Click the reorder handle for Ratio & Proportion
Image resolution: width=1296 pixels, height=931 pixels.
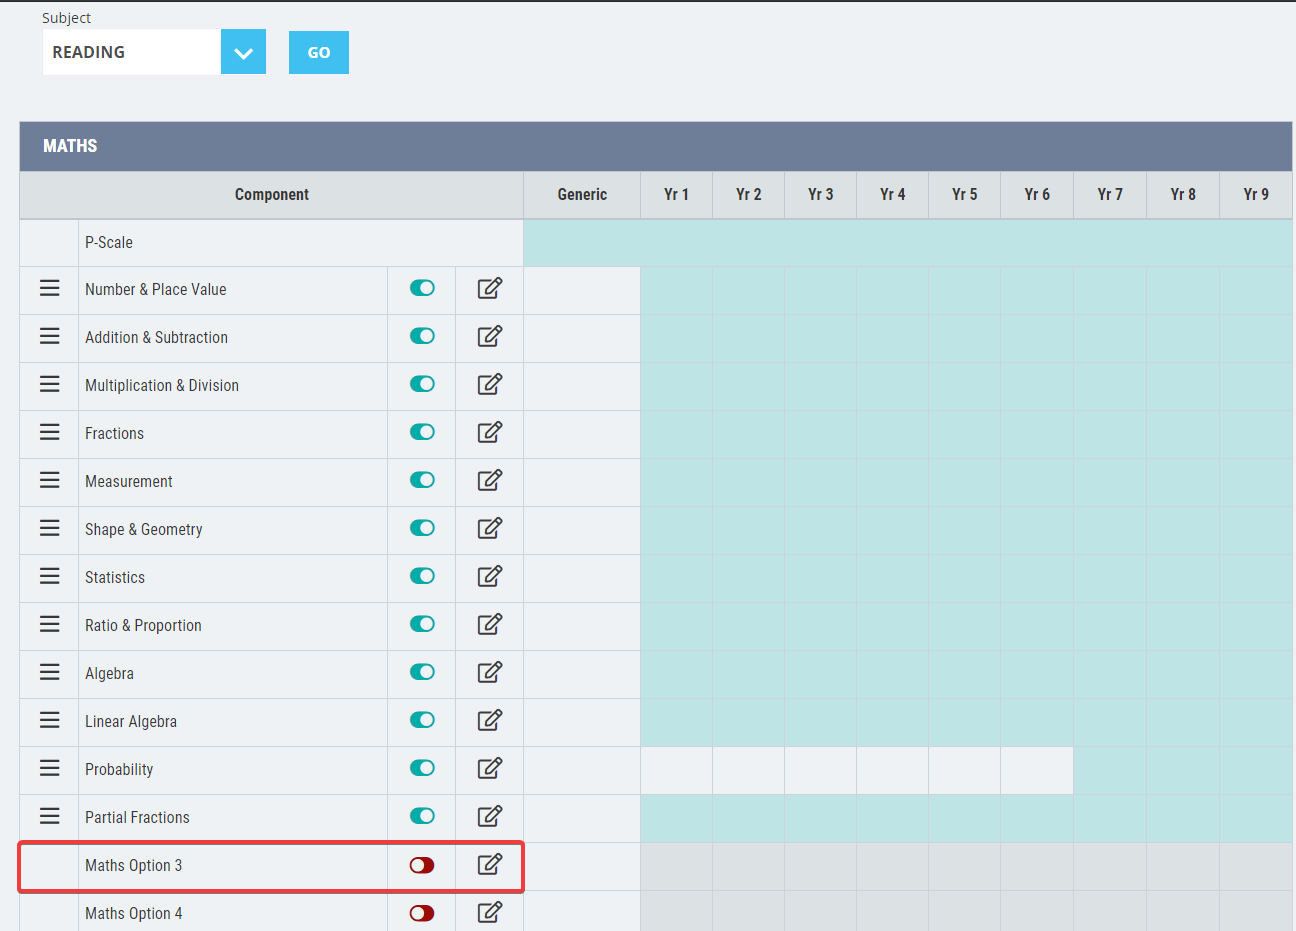coord(49,624)
